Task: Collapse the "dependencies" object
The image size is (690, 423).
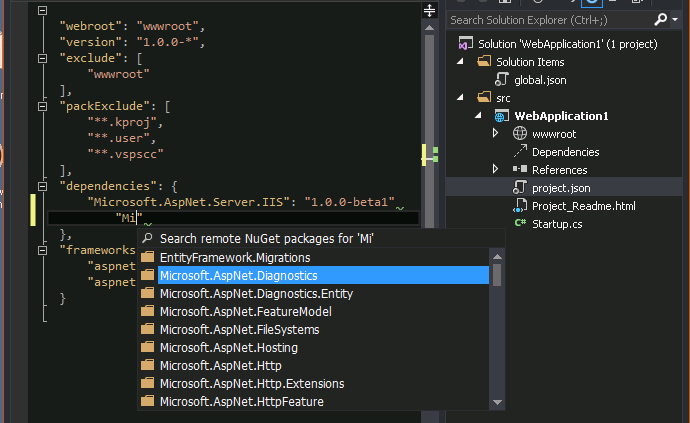Action: coord(42,186)
